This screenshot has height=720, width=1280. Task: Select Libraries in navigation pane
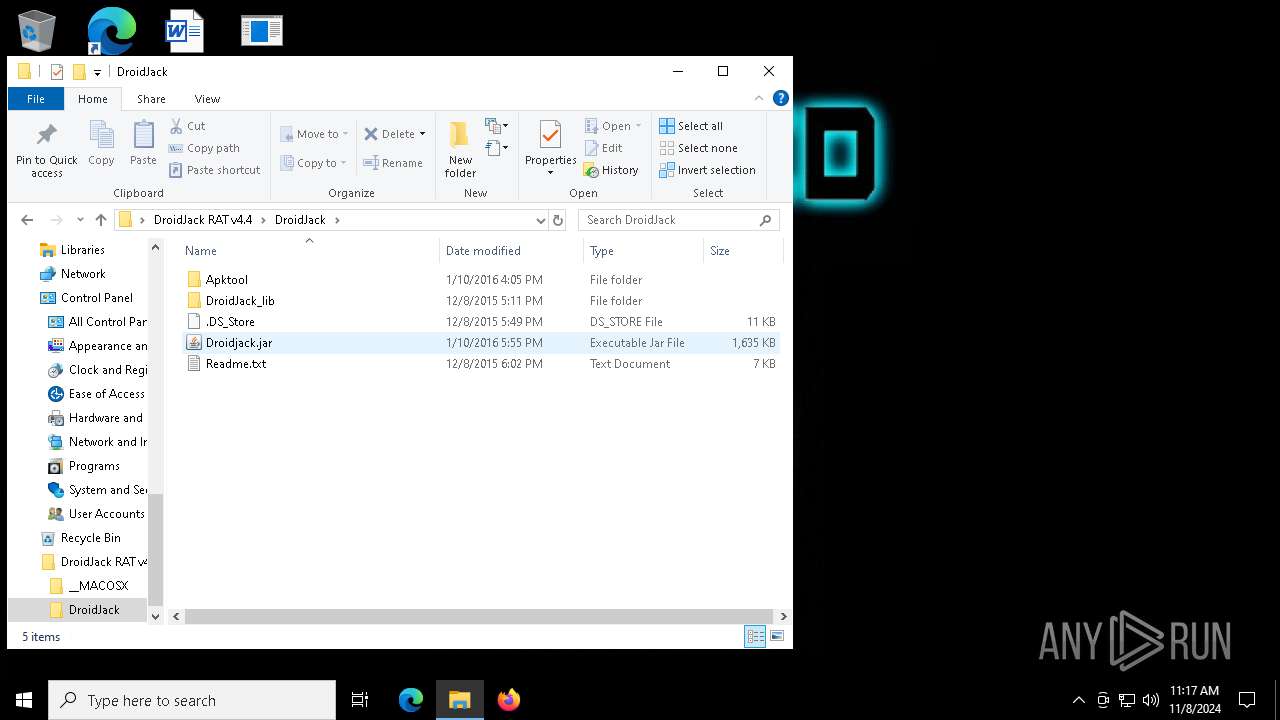coord(82,250)
